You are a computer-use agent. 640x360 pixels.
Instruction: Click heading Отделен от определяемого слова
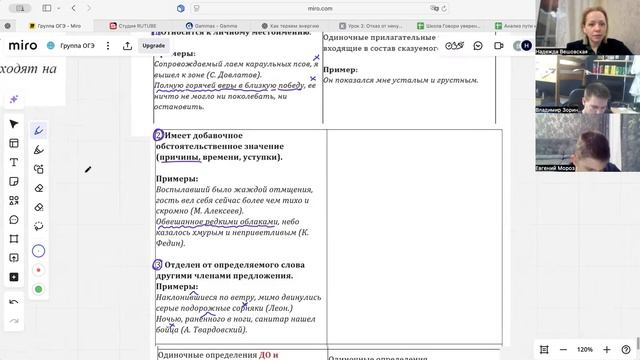231,270
